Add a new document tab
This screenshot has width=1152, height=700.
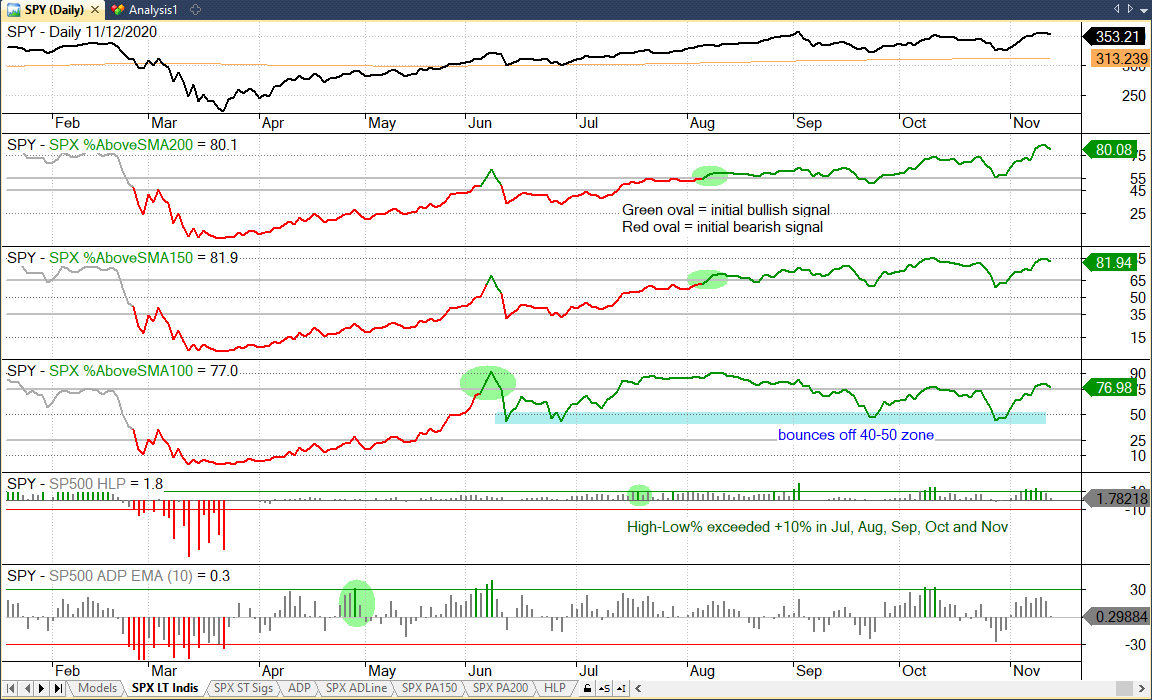[195, 10]
